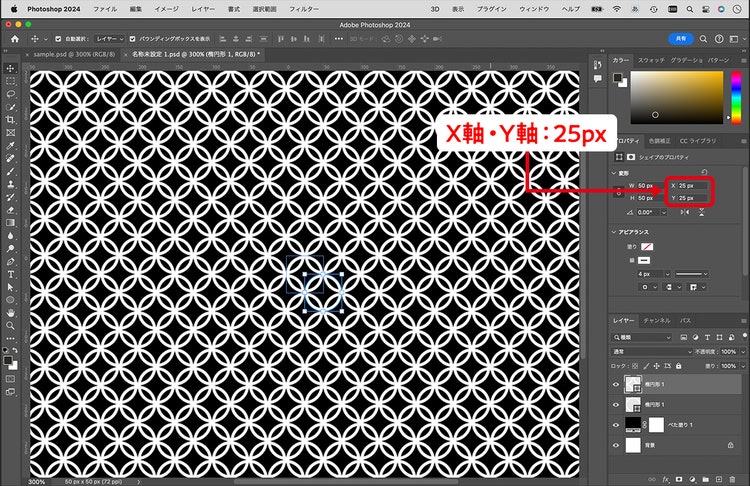Image resolution: width=750 pixels, height=486 pixels.
Task: Hide the second 楕円形 1 layer
Action: point(616,405)
